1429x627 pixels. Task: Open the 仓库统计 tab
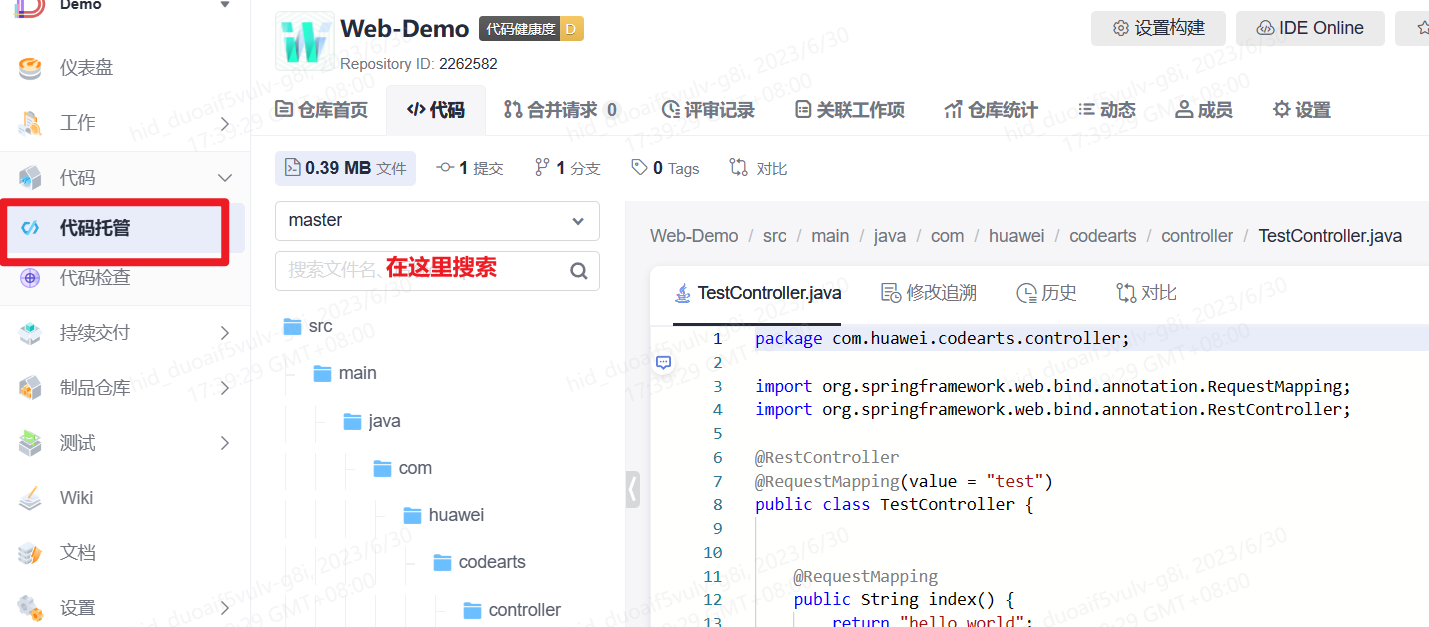click(991, 110)
